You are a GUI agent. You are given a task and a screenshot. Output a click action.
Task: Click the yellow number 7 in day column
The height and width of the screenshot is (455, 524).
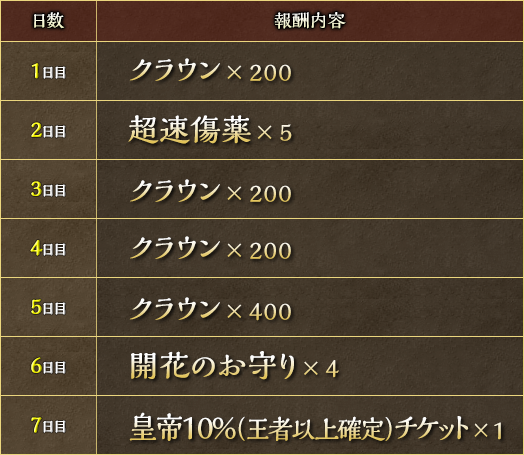[36, 425]
